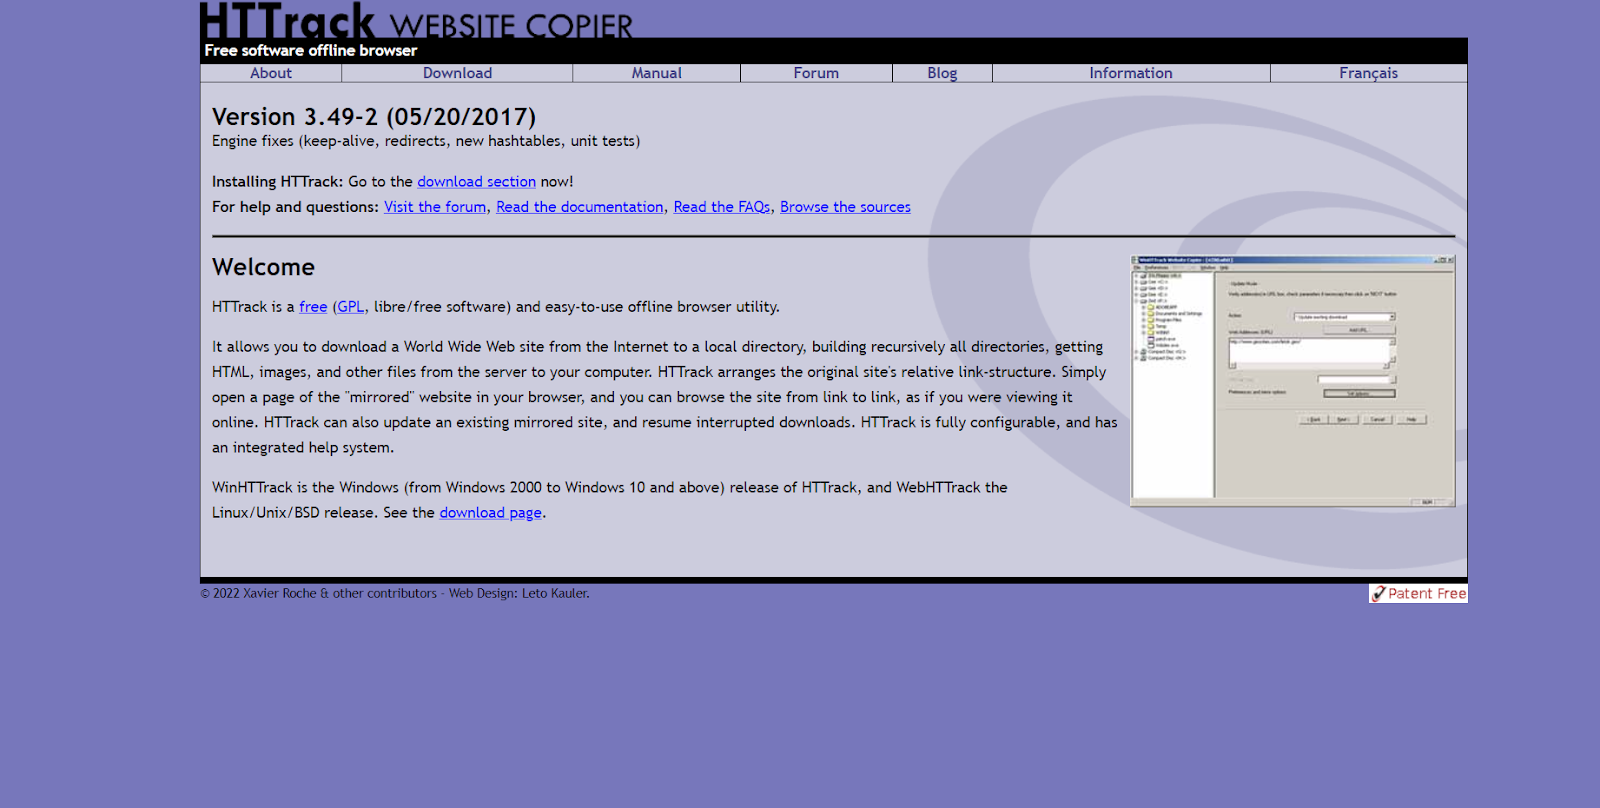Click the '© 2022 Xavier Roche' copyright text
Viewport: 1600px width, 808px height.
point(258,594)
